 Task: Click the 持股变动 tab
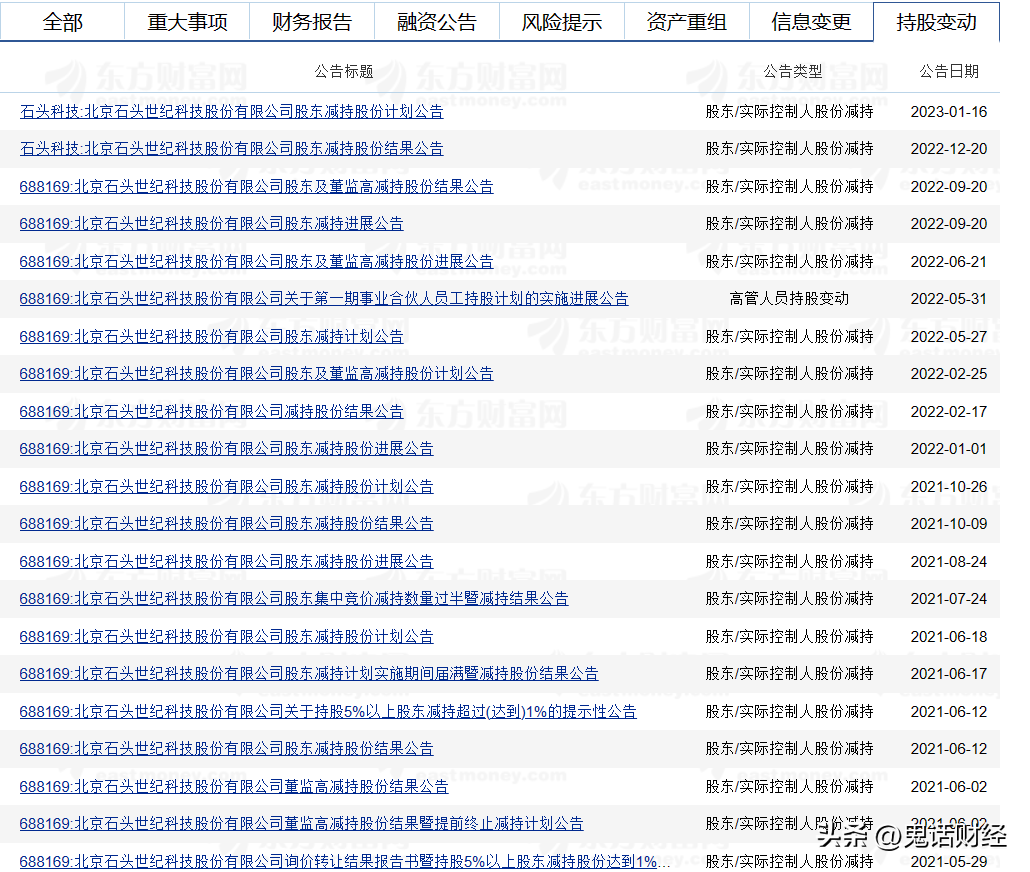point(936,22)
